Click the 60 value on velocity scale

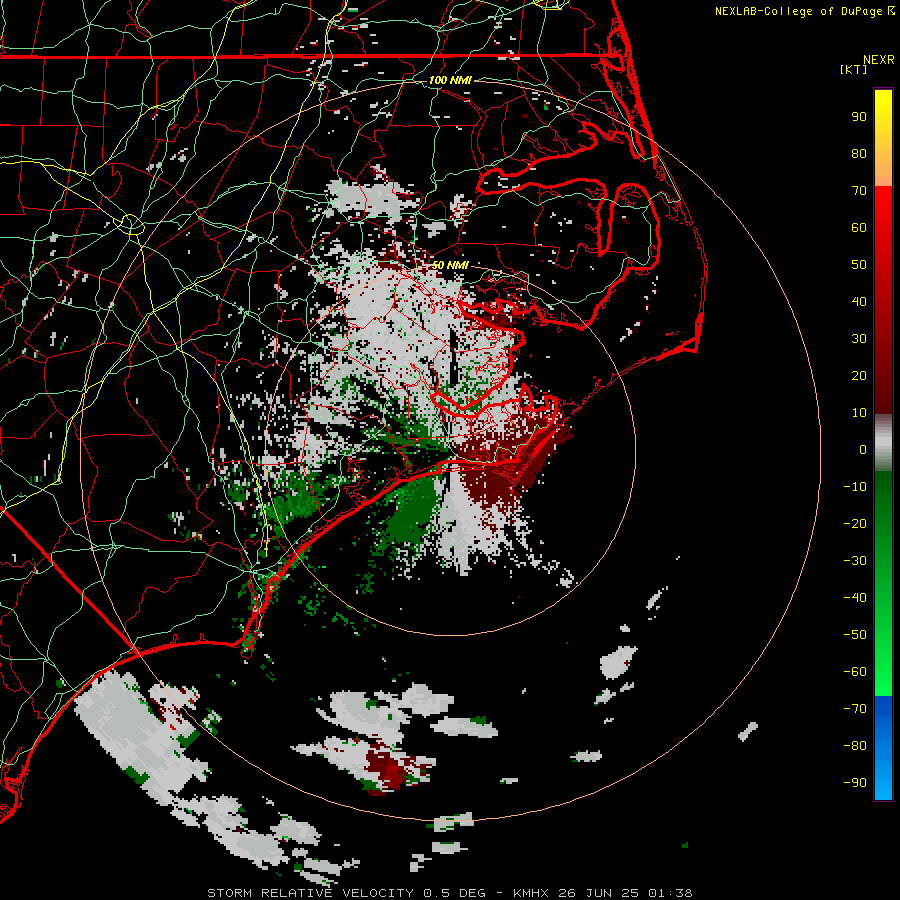pyautogui.click(x=859, y=227)
